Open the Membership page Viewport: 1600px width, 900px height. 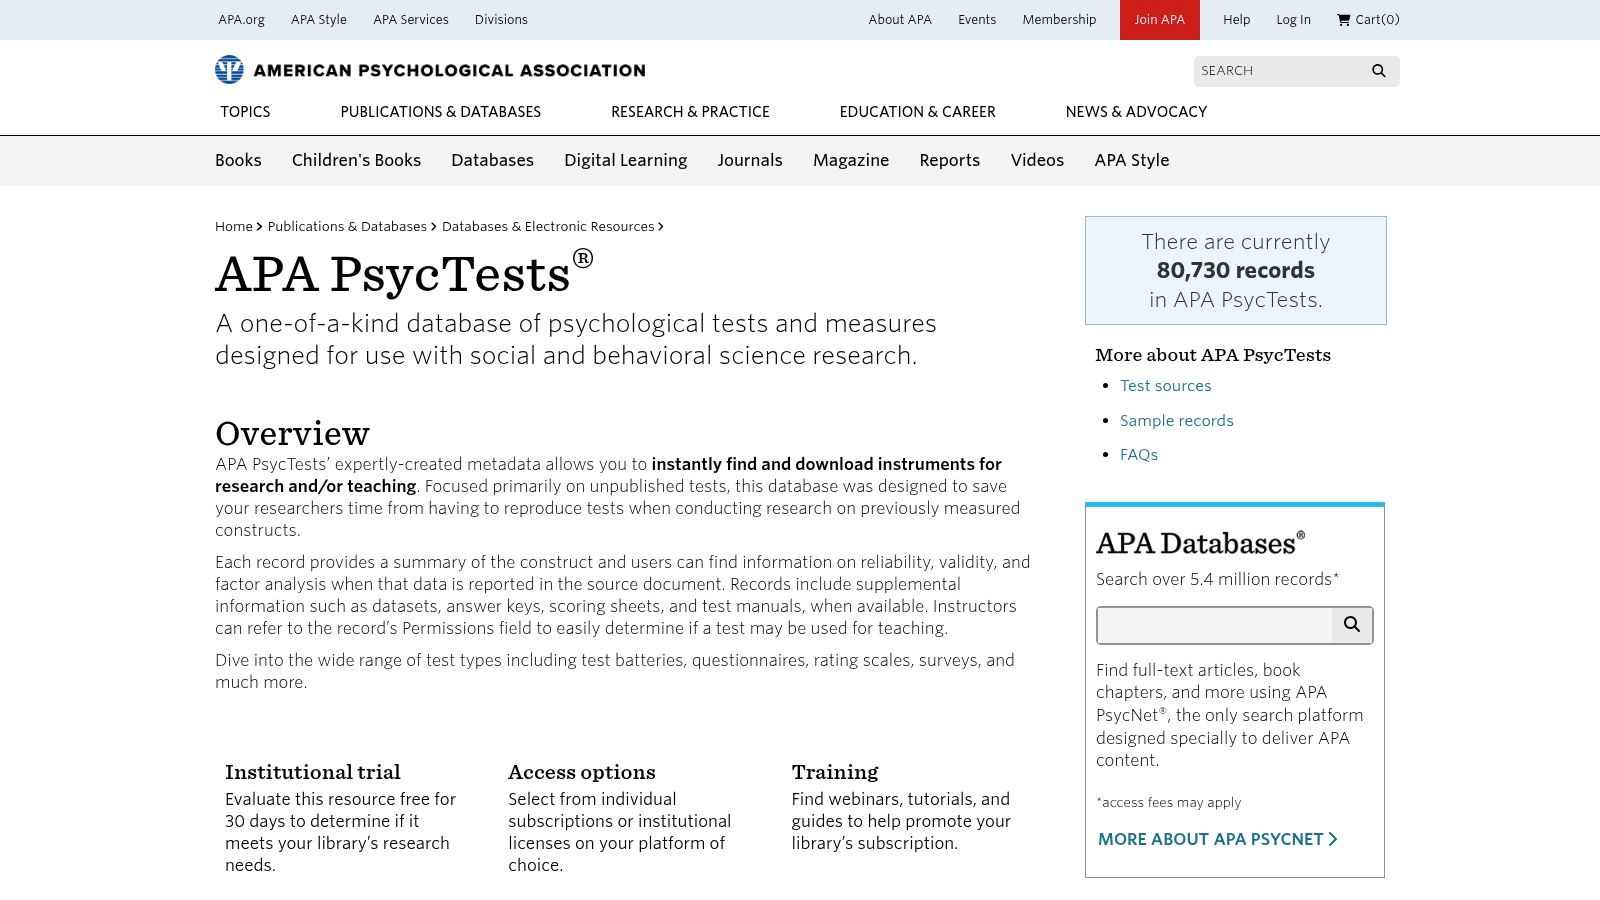click(x=1059, y=19)
